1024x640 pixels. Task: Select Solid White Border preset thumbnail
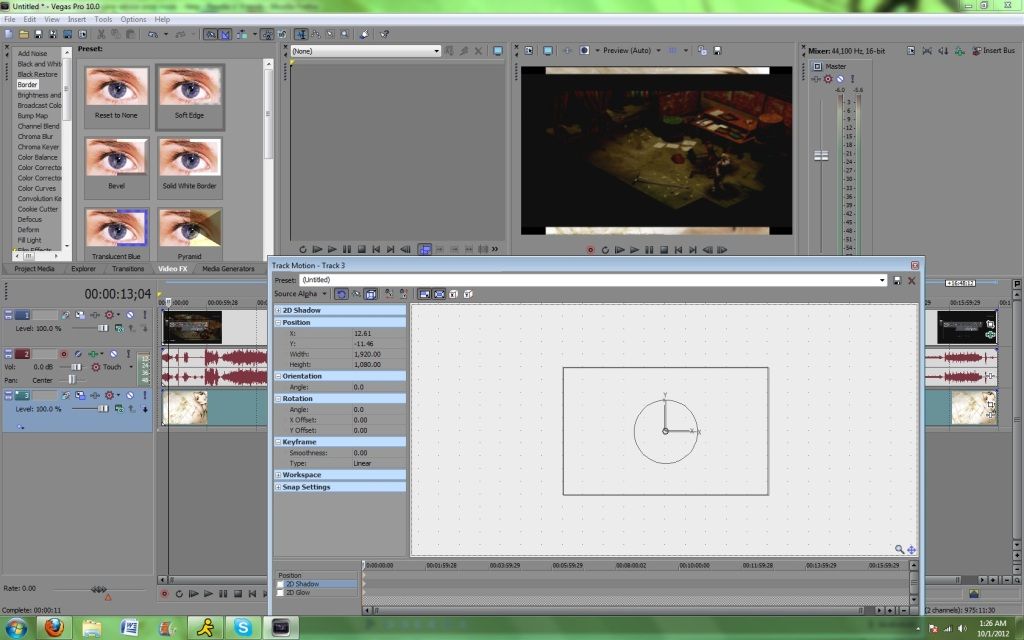[189, 167]
